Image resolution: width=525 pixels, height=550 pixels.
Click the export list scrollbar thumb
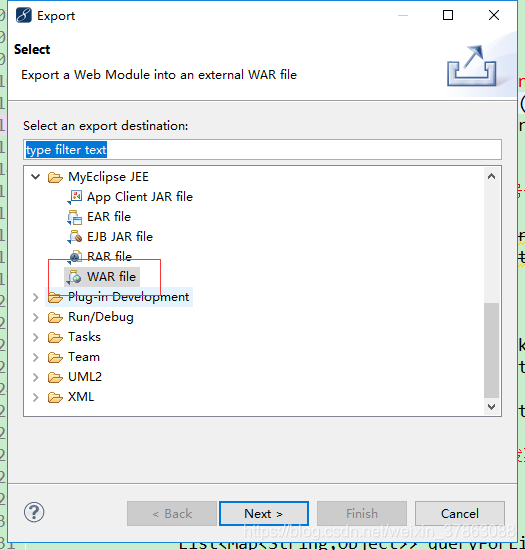coord(491,350)
